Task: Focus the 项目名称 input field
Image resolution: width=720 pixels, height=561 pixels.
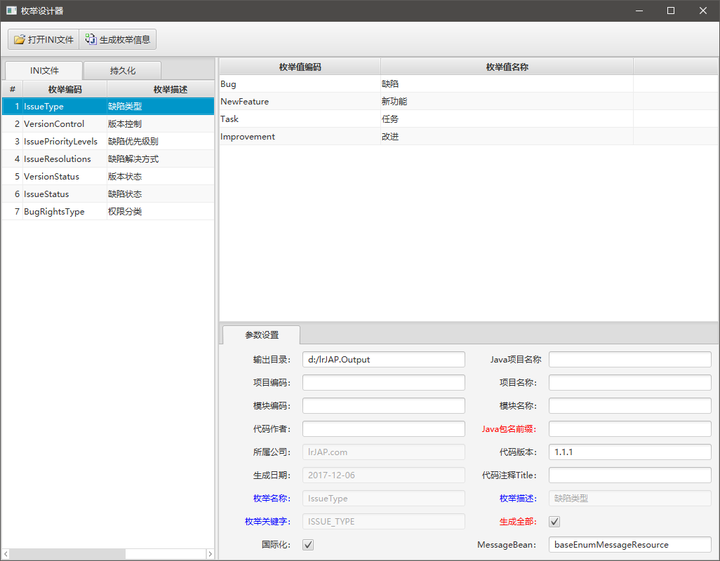Action: pyautogui.click(x=630, y=382)
